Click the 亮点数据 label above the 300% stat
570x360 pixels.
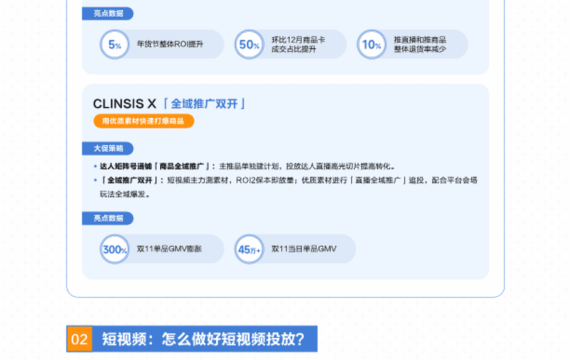(x=108, y=218)
